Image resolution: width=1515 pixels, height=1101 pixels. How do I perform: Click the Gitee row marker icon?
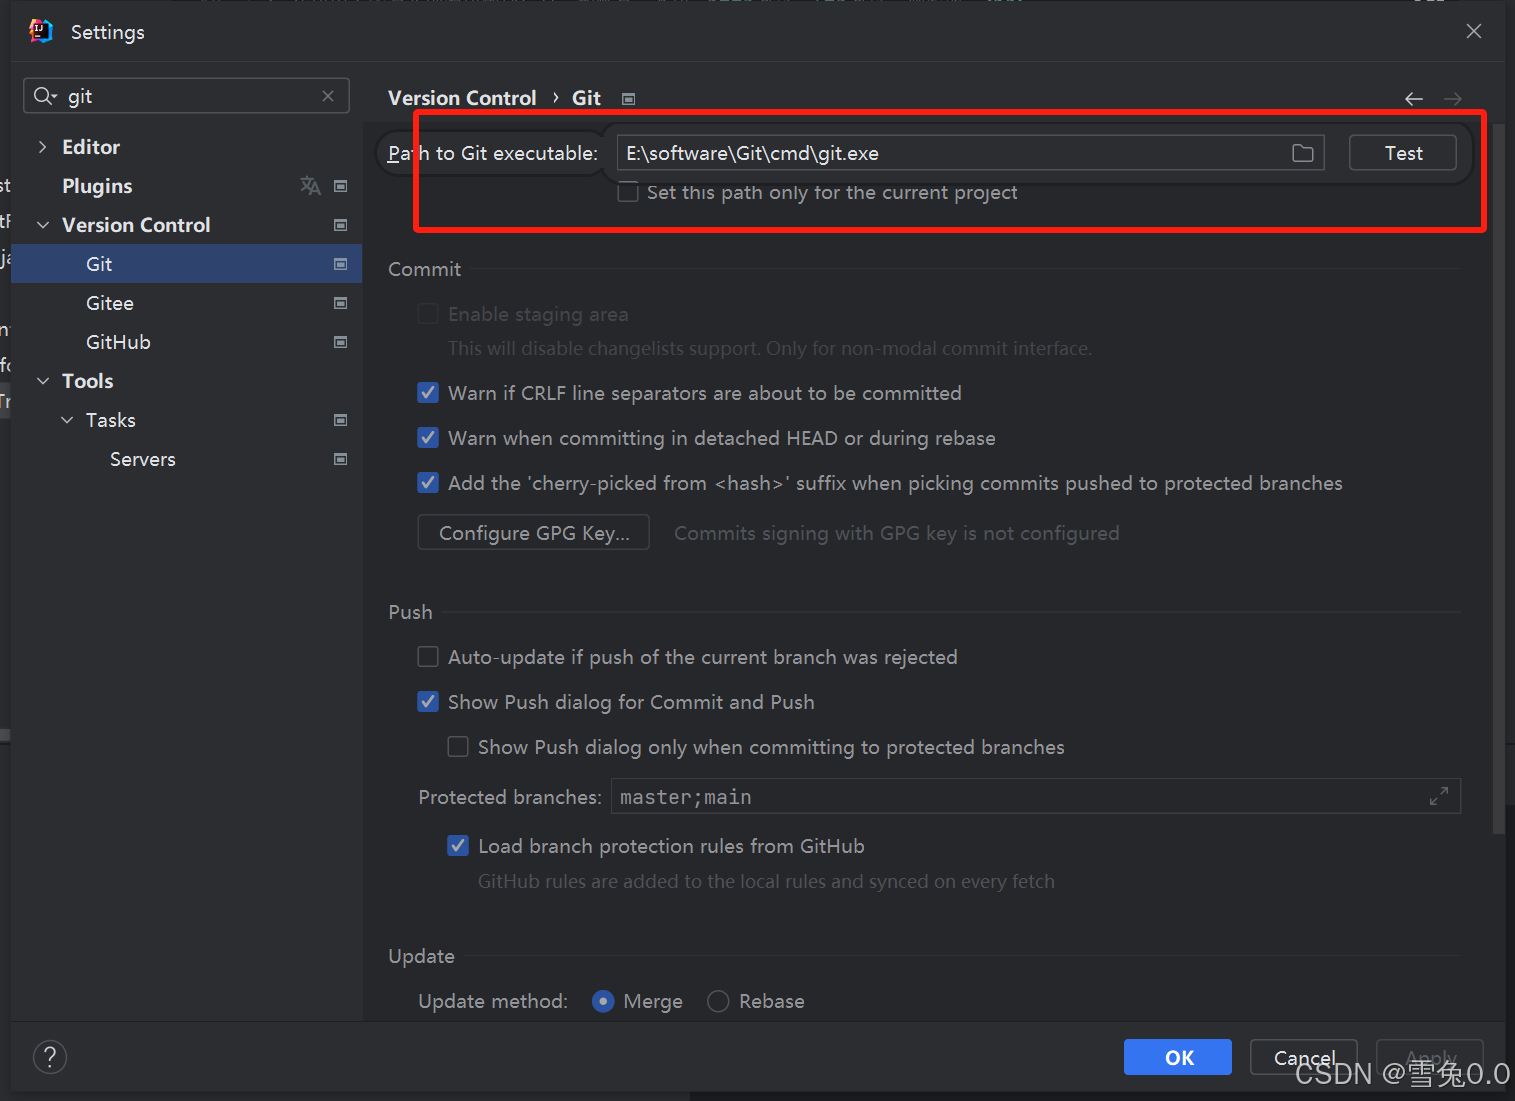340,303
